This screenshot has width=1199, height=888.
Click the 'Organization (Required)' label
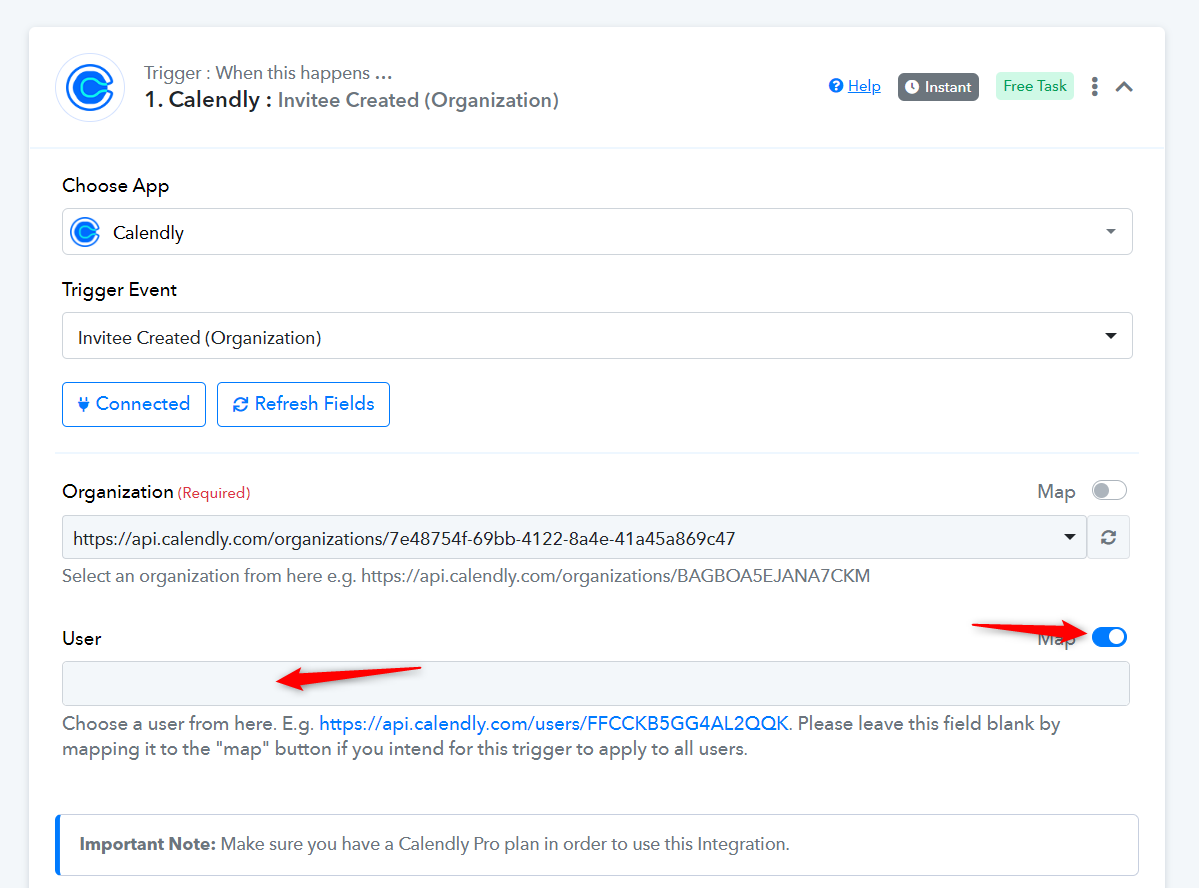coord(156,492)
